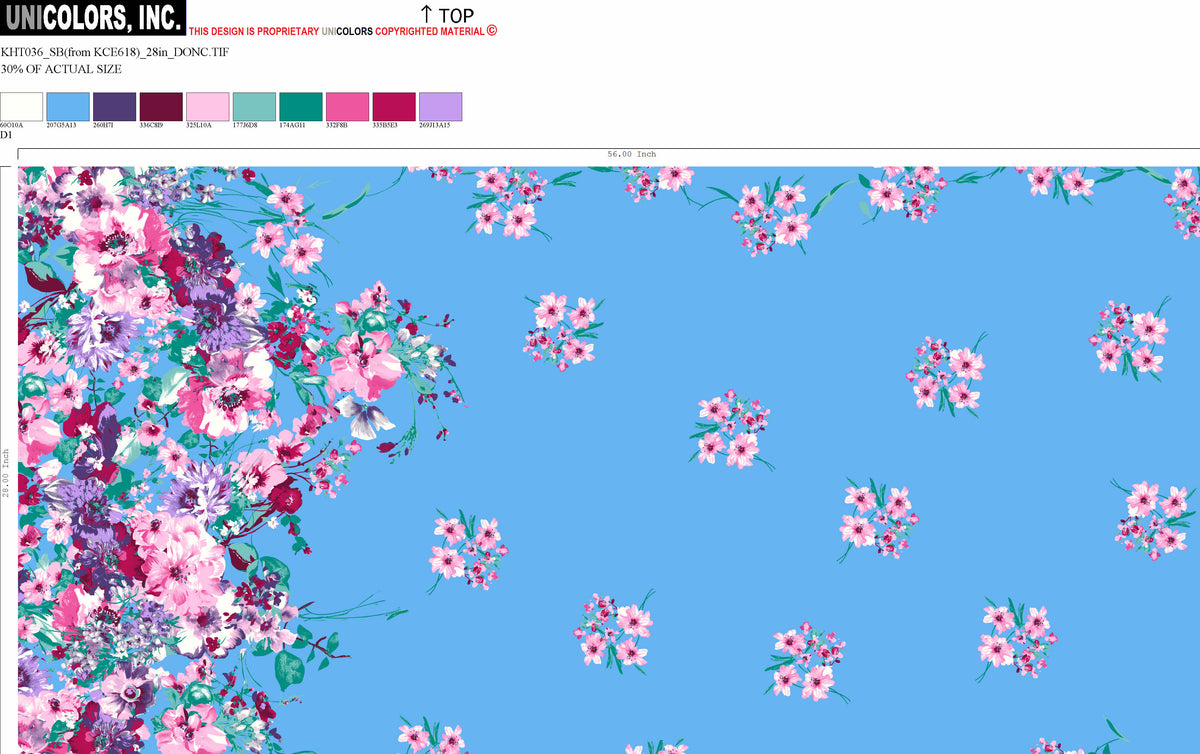Click the proprietary design copyright notice
Viewport: 1200px width, 754px height.
343,31
